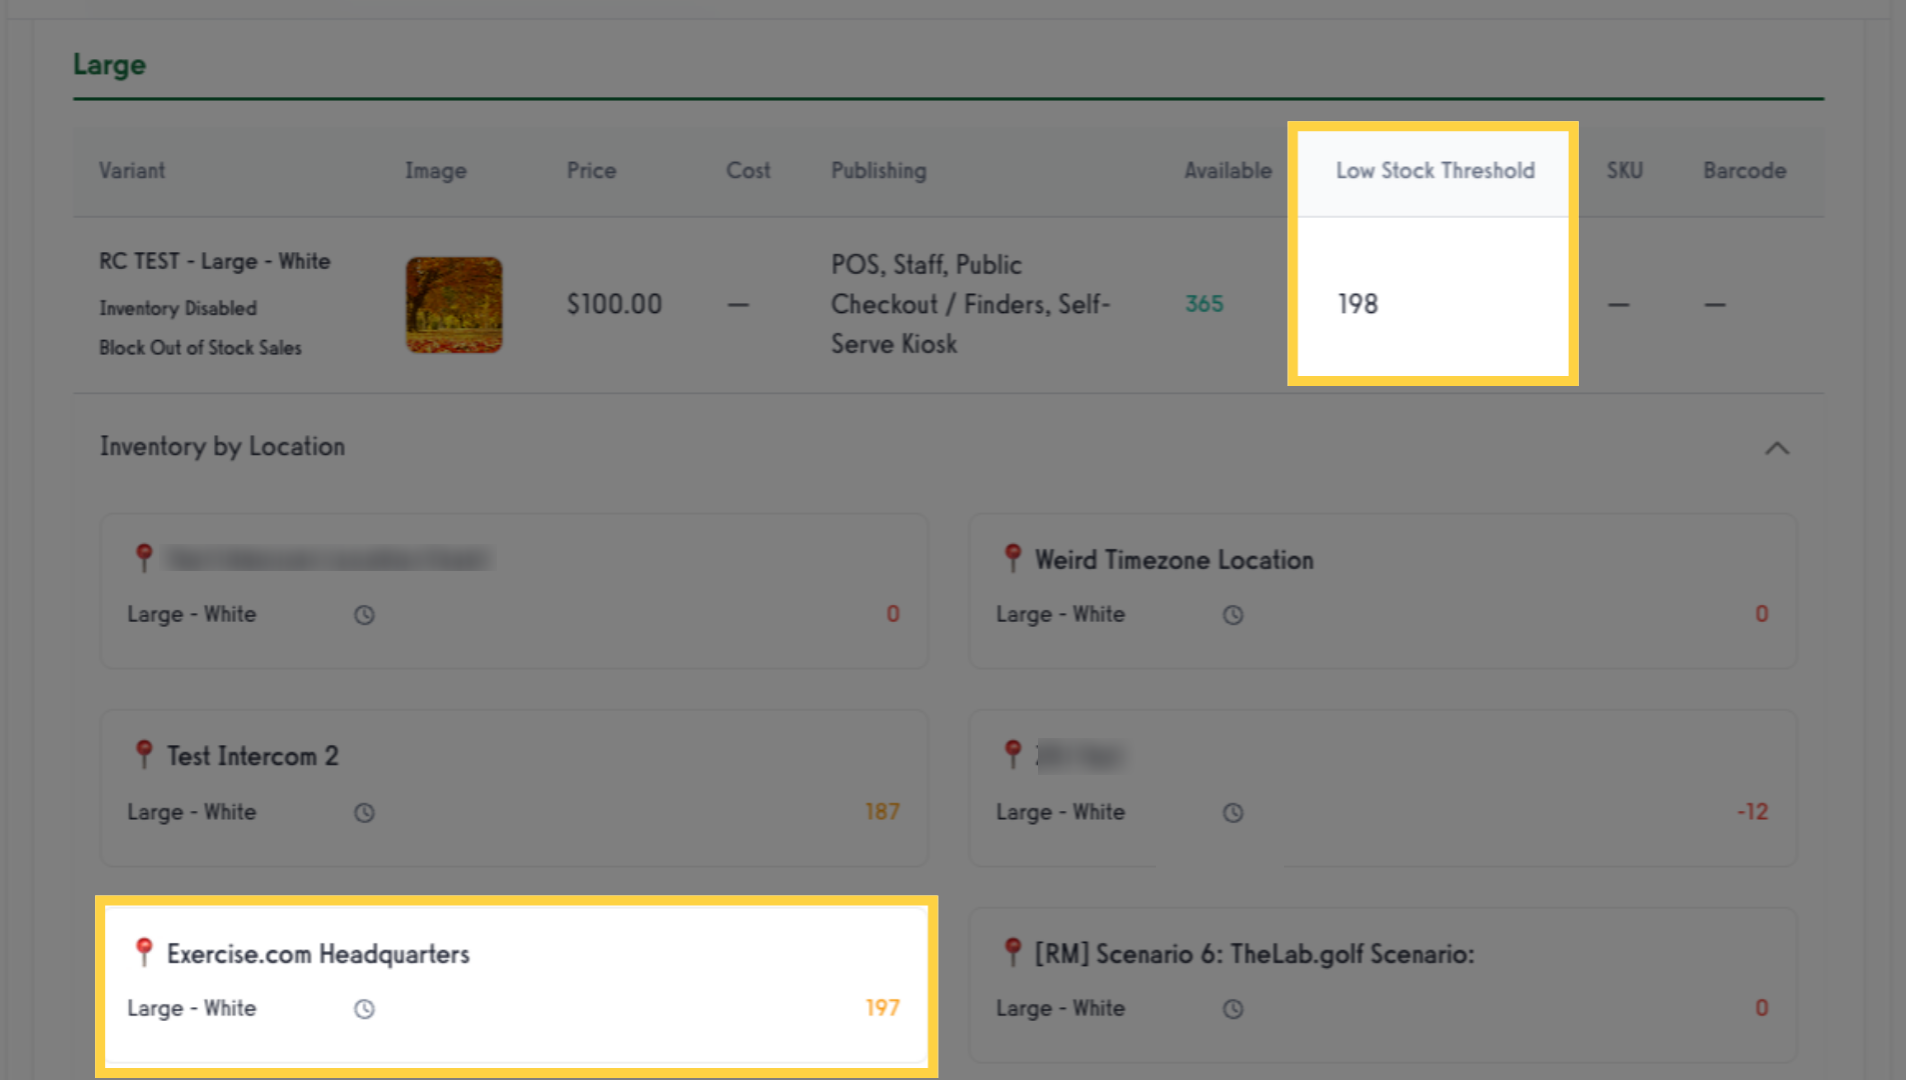Viewport: 1906px width, 1080px height.
Task: Click the Large section heading
Action: (109, 66)
